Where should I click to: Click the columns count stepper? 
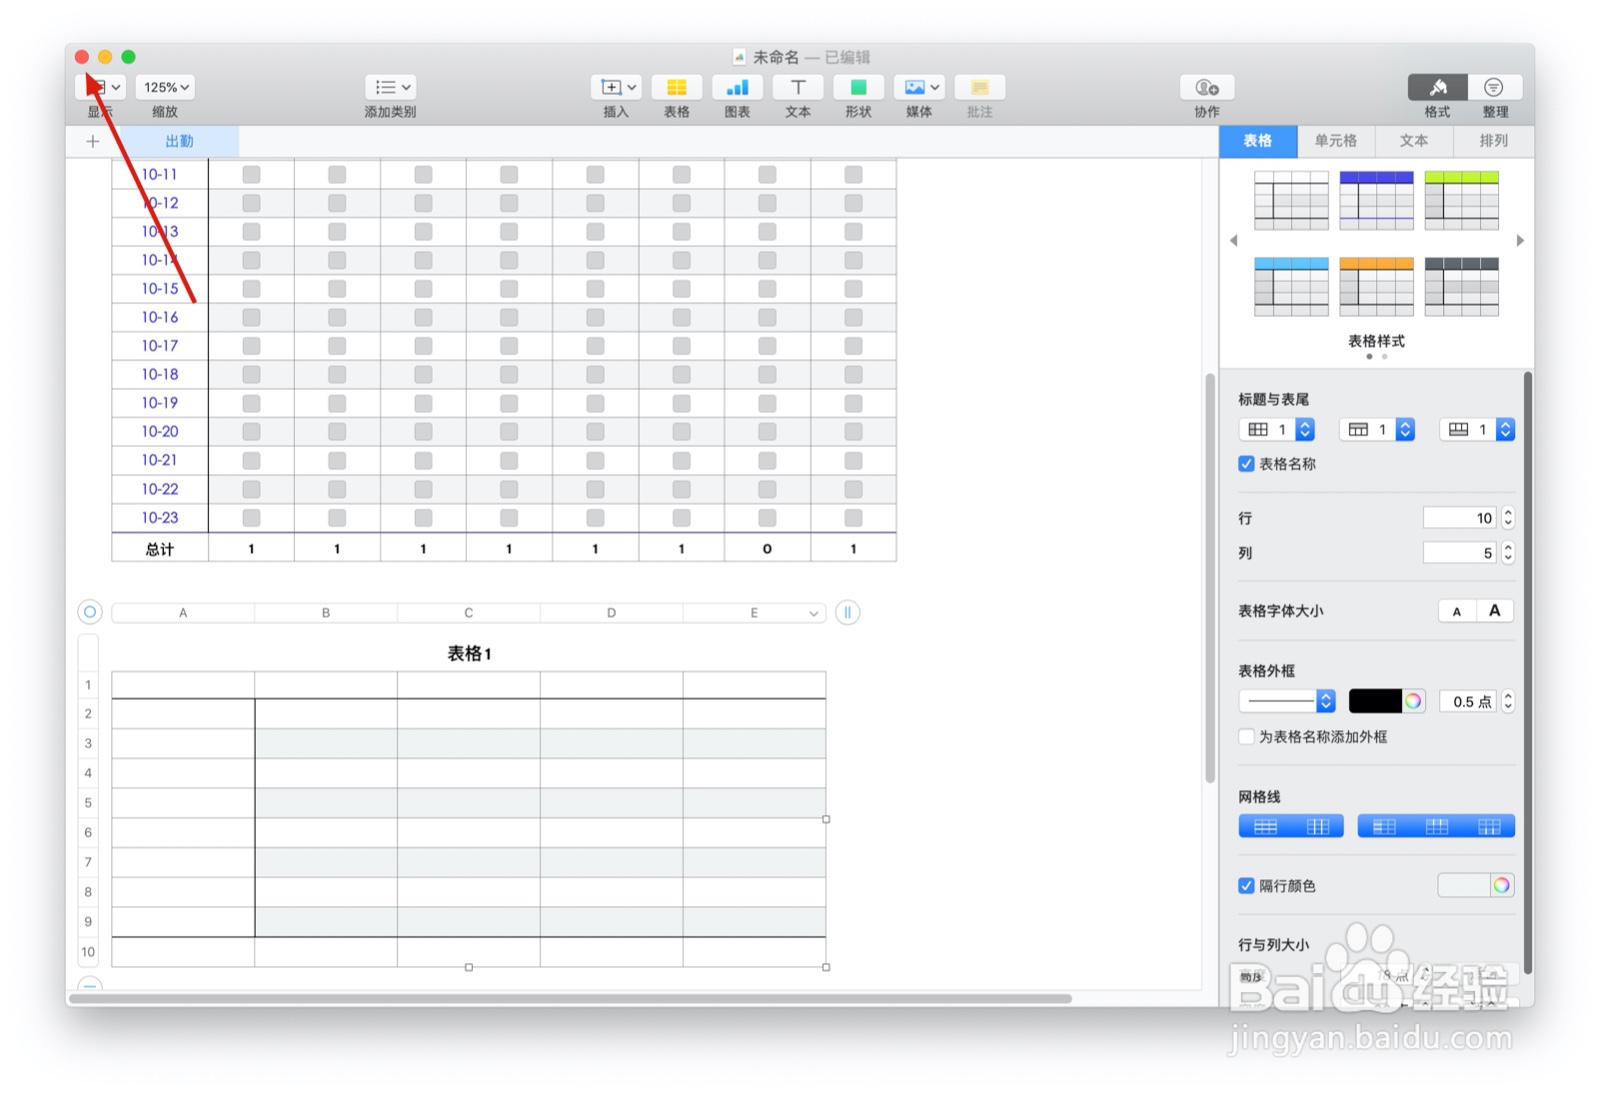(x=1508, y=553)
